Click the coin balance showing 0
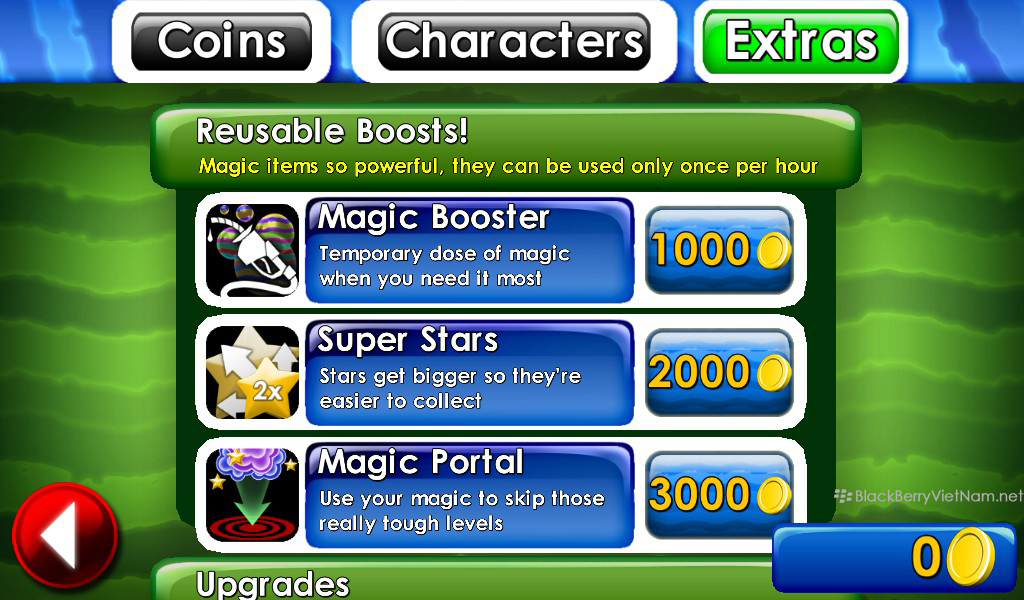This screenshot has width=1024, height=600. click(x=895, y=557)
